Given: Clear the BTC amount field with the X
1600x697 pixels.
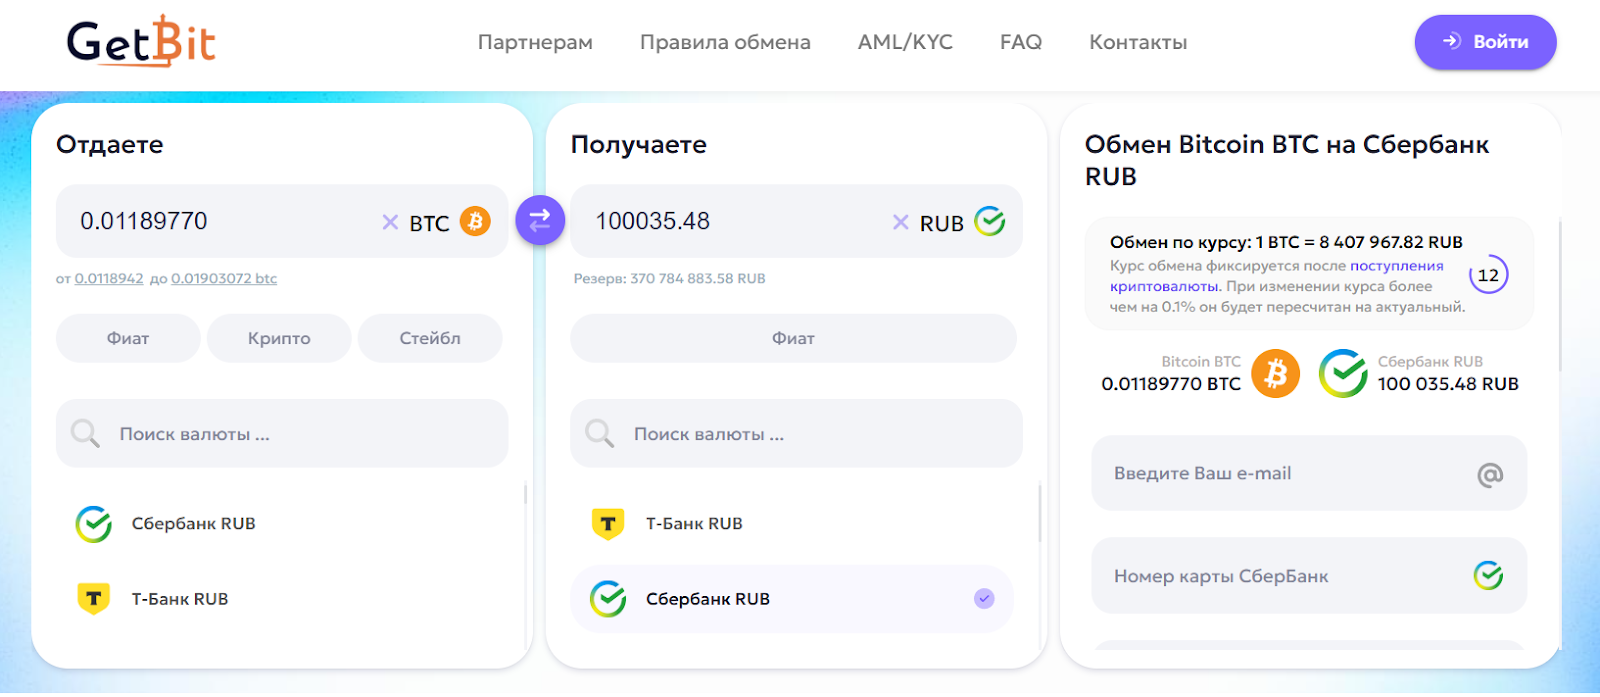Looking at the screenshot, I should click(x=390, y=222).
